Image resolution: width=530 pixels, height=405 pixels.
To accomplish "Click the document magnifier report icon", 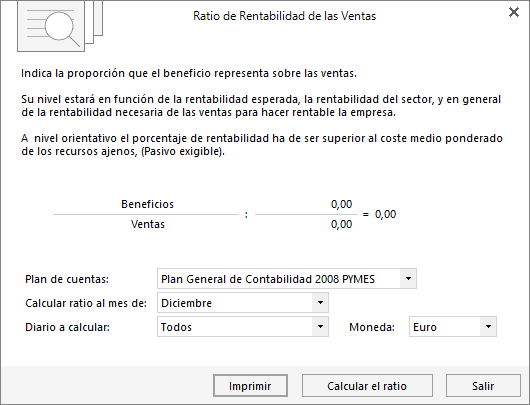I will click(60, 26).
